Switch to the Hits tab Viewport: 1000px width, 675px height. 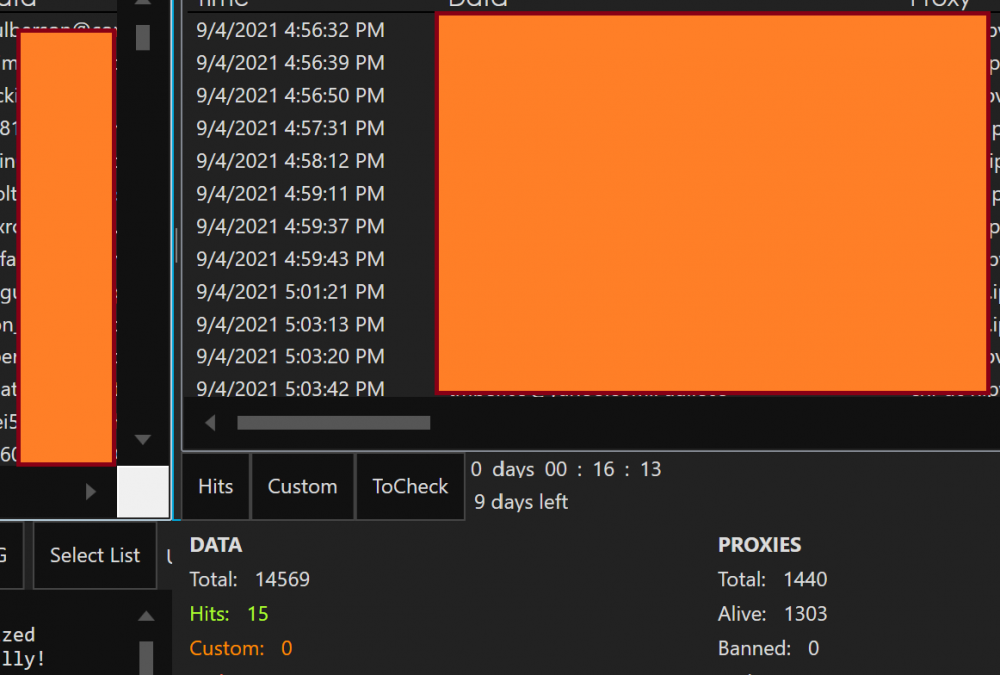coord(216,487)
